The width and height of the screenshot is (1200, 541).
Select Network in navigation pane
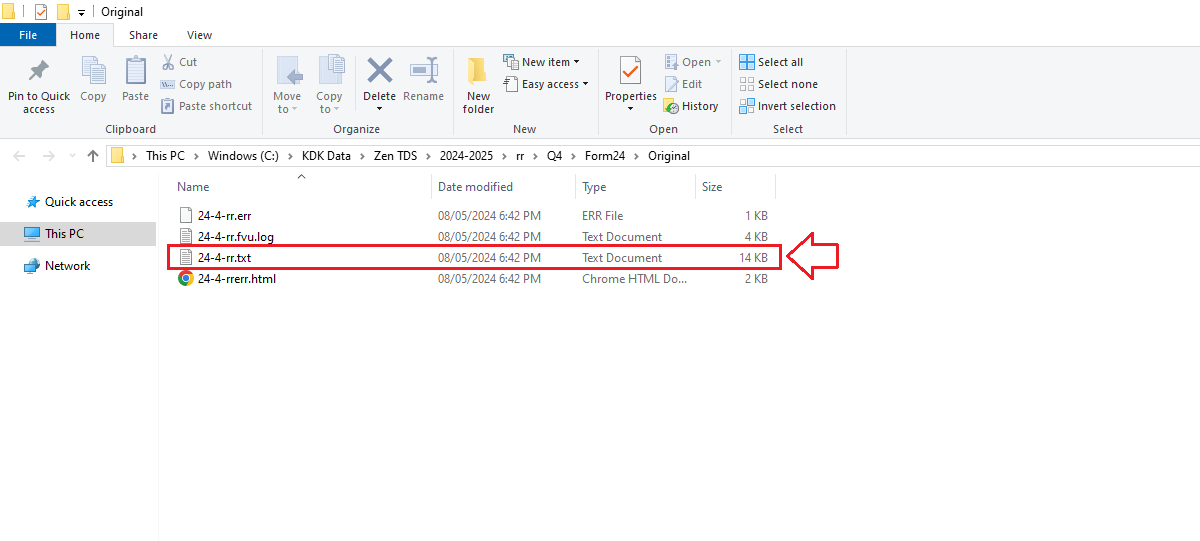[x=57, y=266]
